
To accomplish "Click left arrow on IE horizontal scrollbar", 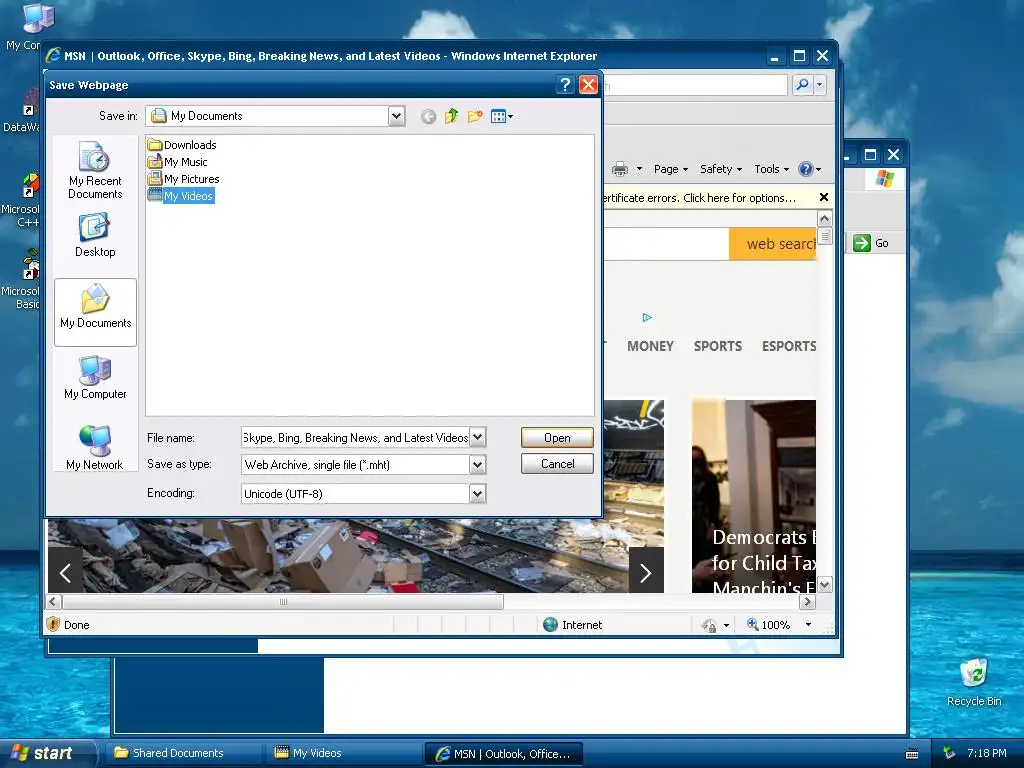I will (54, 601).
